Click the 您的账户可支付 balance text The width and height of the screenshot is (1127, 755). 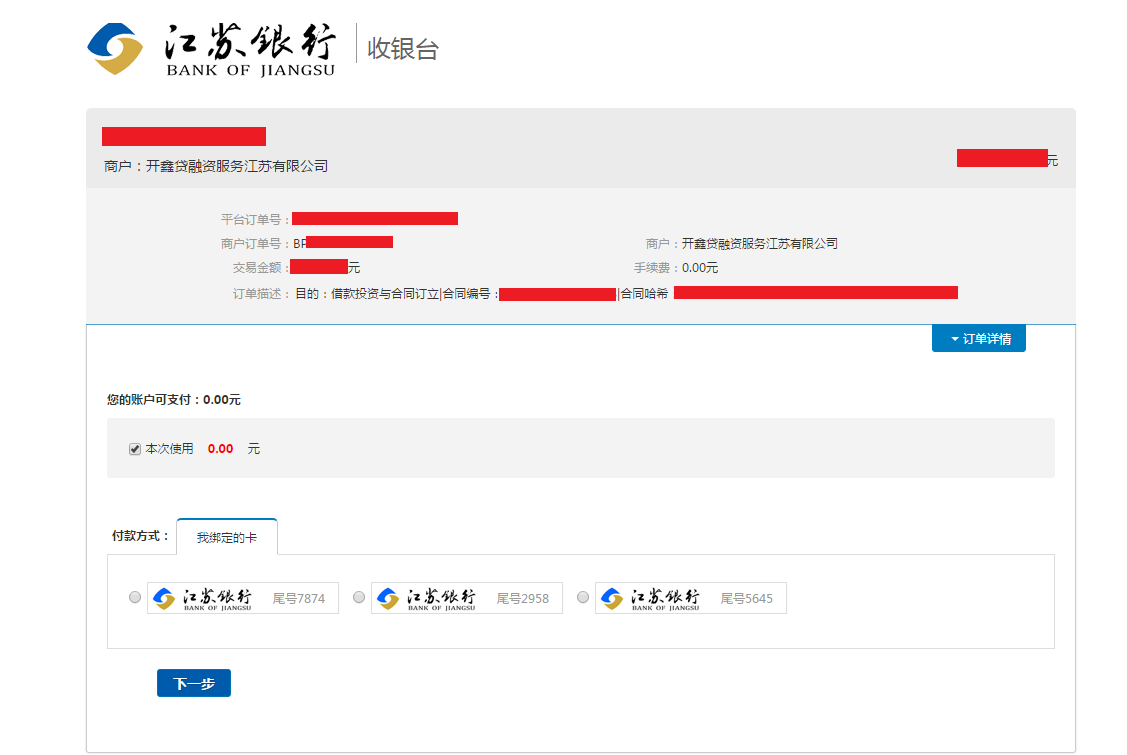(x=174, y=400)
